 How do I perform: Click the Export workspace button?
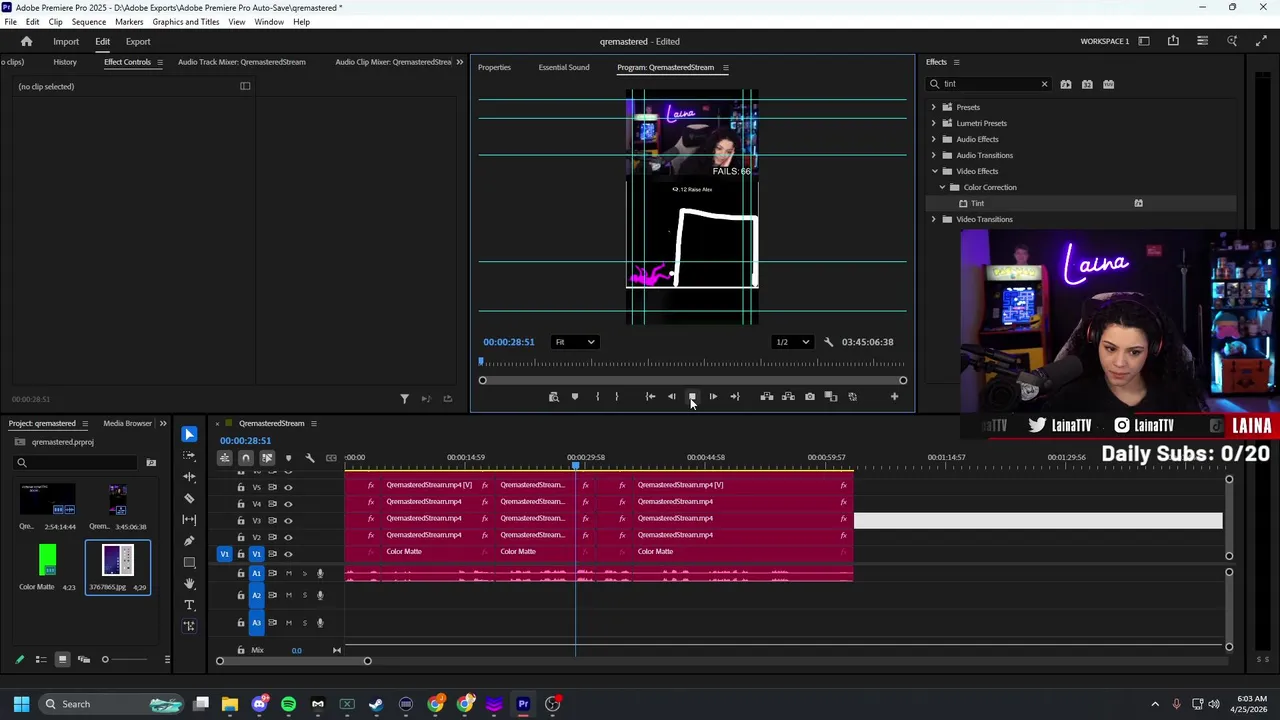tap(138, 41)
